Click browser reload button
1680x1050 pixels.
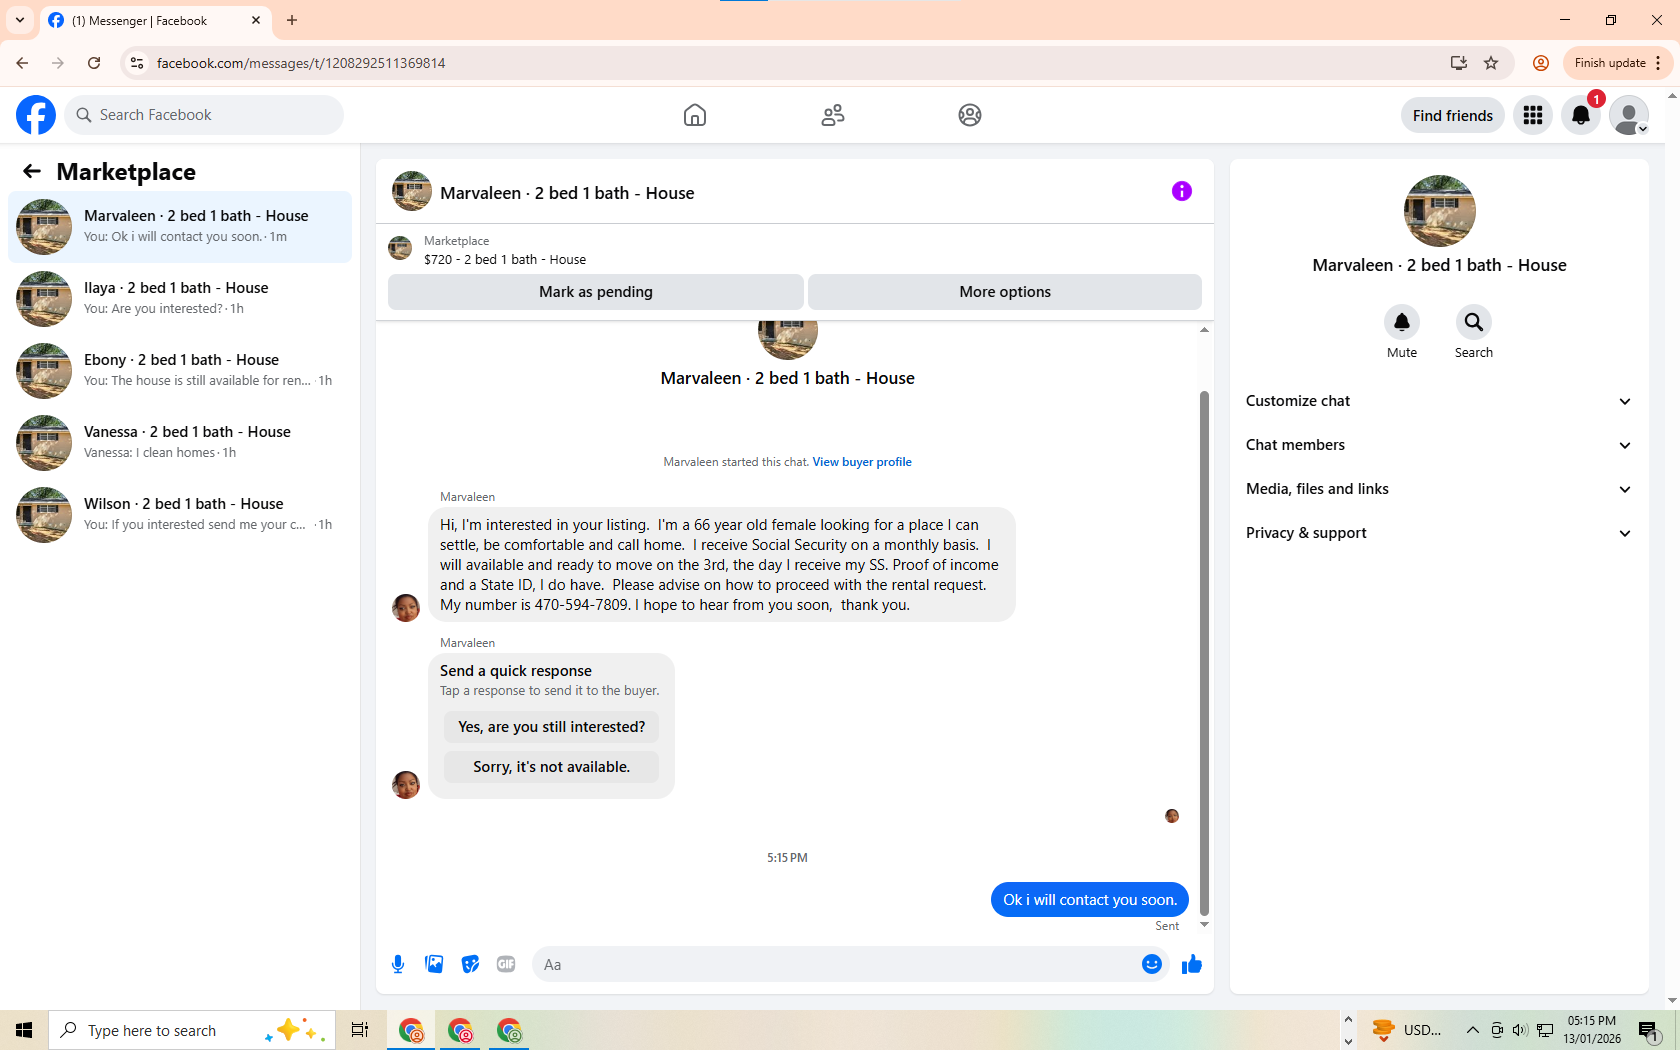[94, 63]
